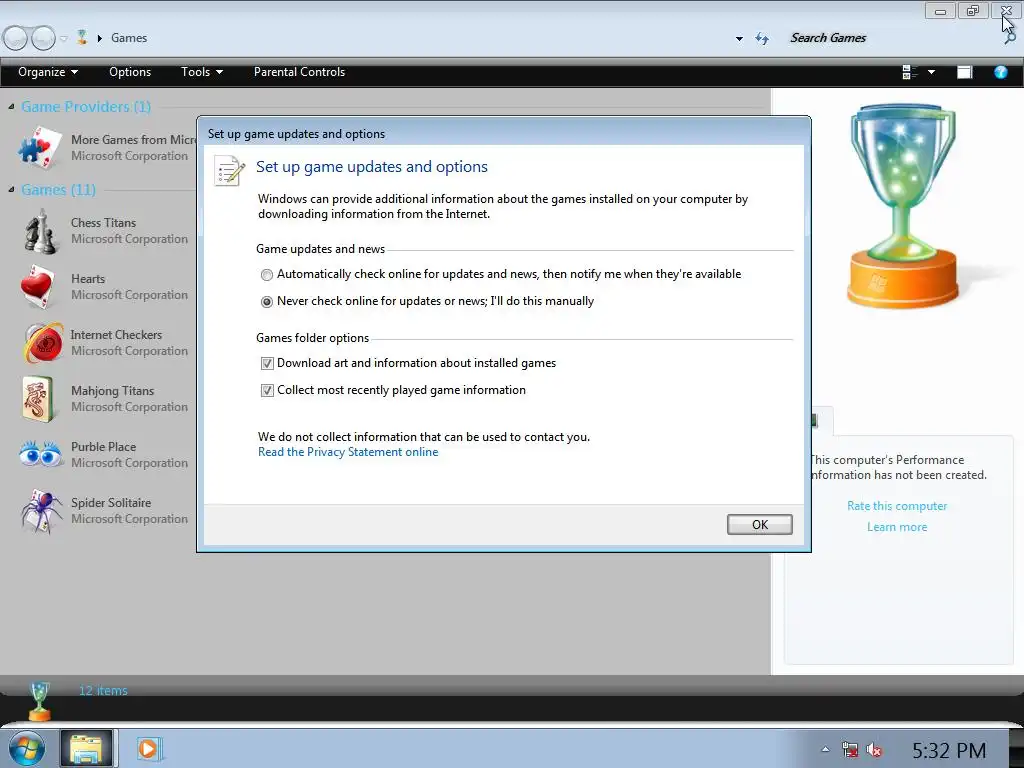
Task: Show hidden tray icons arrow
Action: click(825, 750)
